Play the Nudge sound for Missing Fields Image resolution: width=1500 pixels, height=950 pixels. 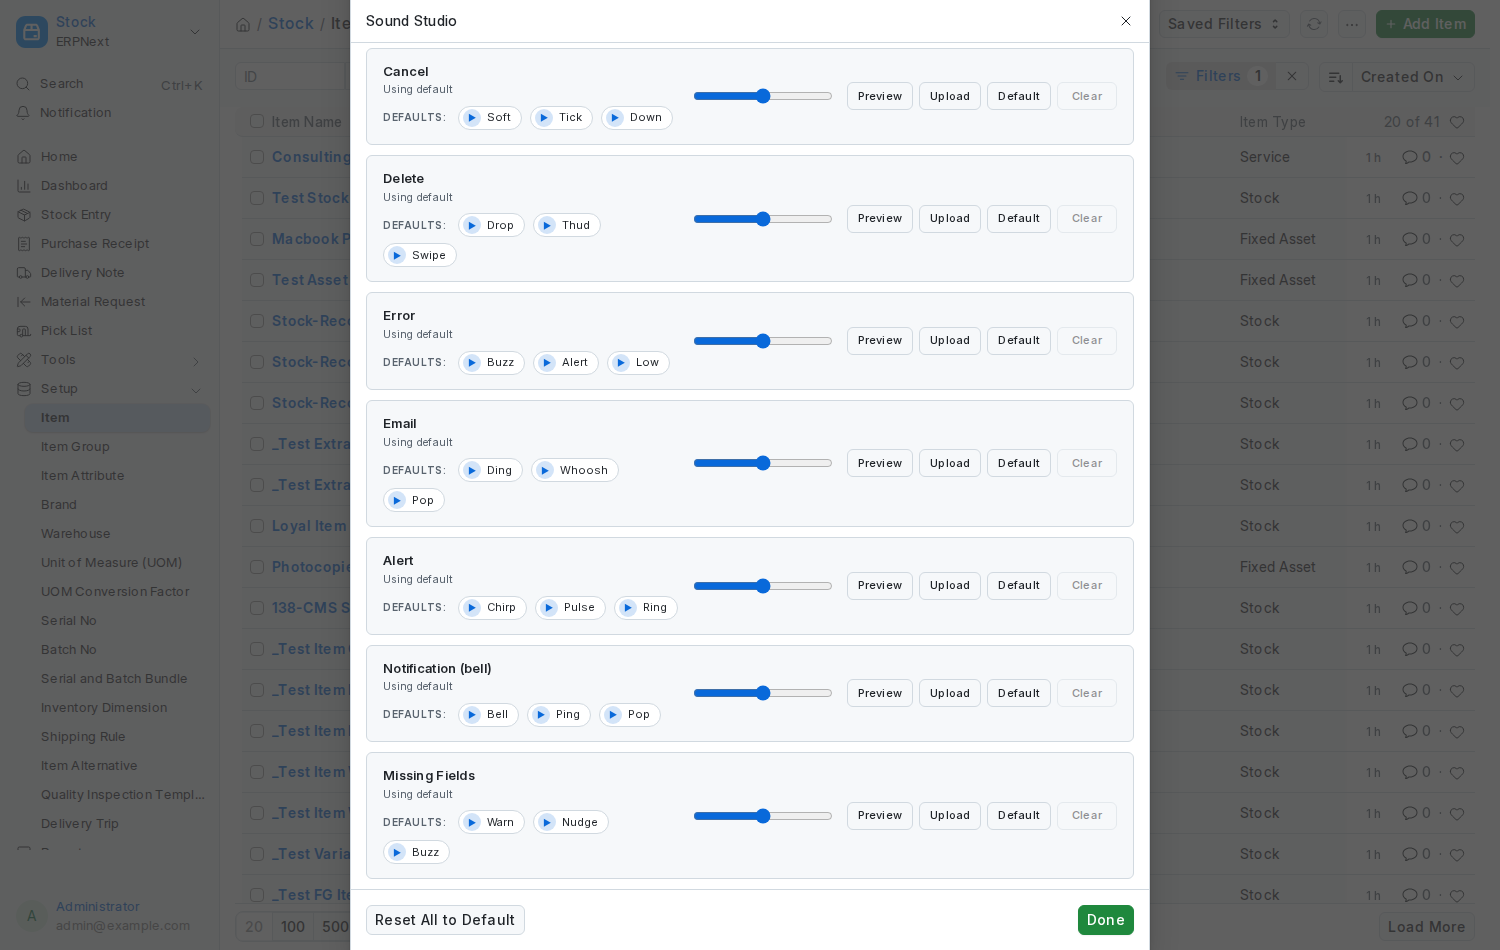pyautogui.click(x=571, y=823)
